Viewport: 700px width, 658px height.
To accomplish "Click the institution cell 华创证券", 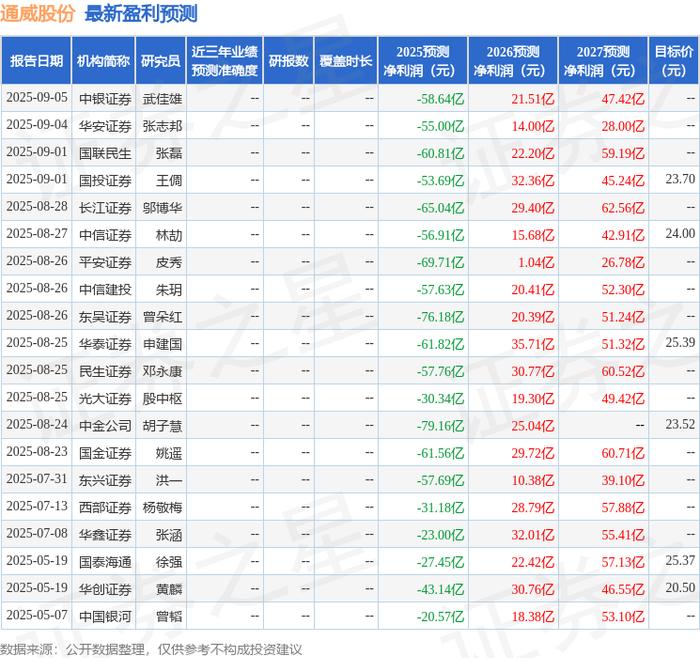I will tap(105, 589).
